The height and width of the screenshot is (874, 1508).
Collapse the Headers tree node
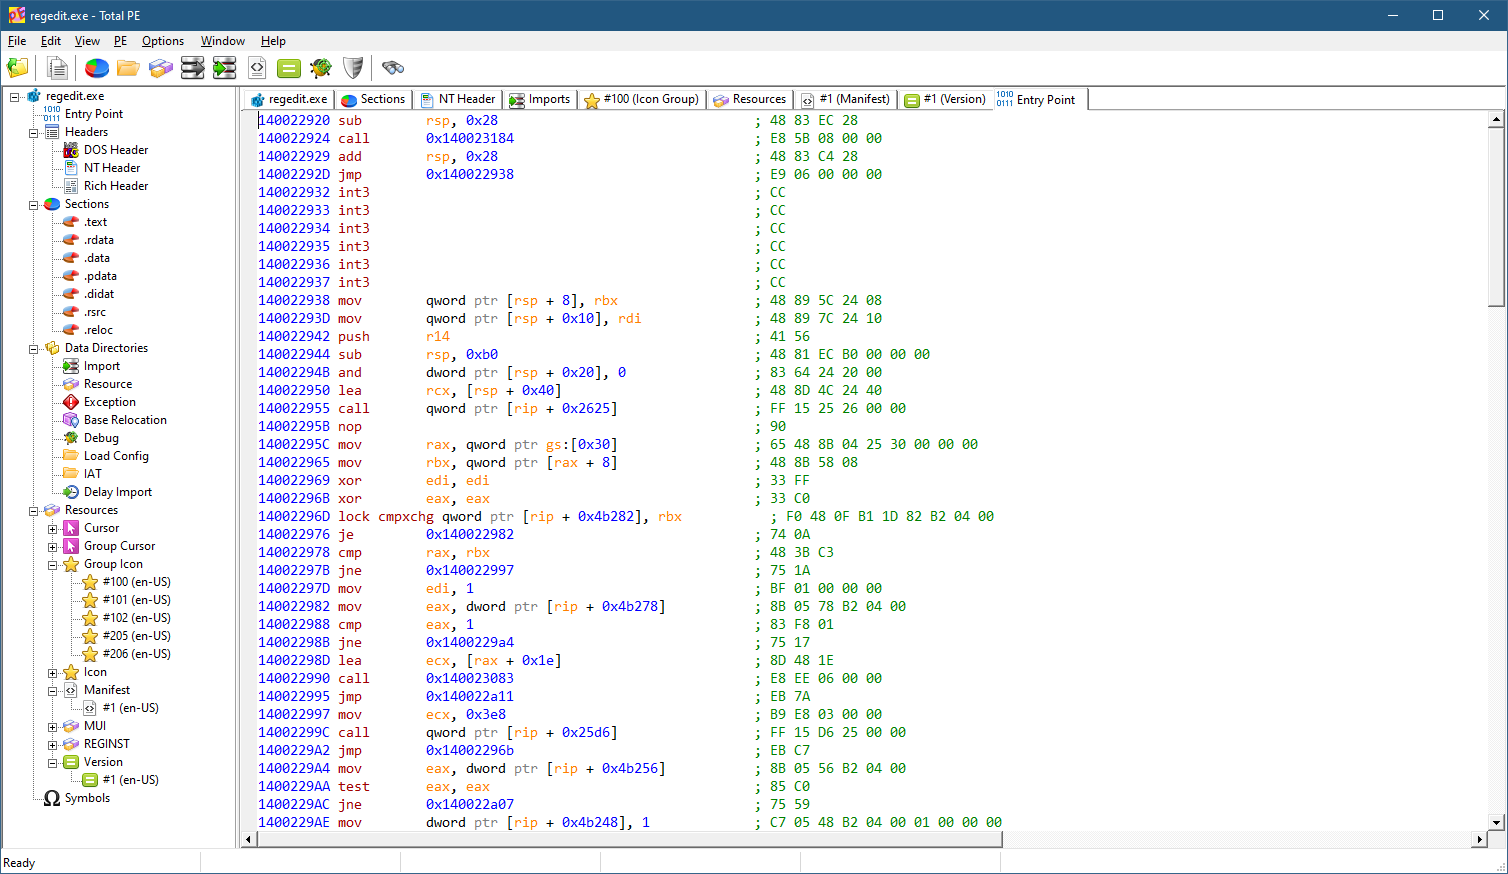click(34, 133)
